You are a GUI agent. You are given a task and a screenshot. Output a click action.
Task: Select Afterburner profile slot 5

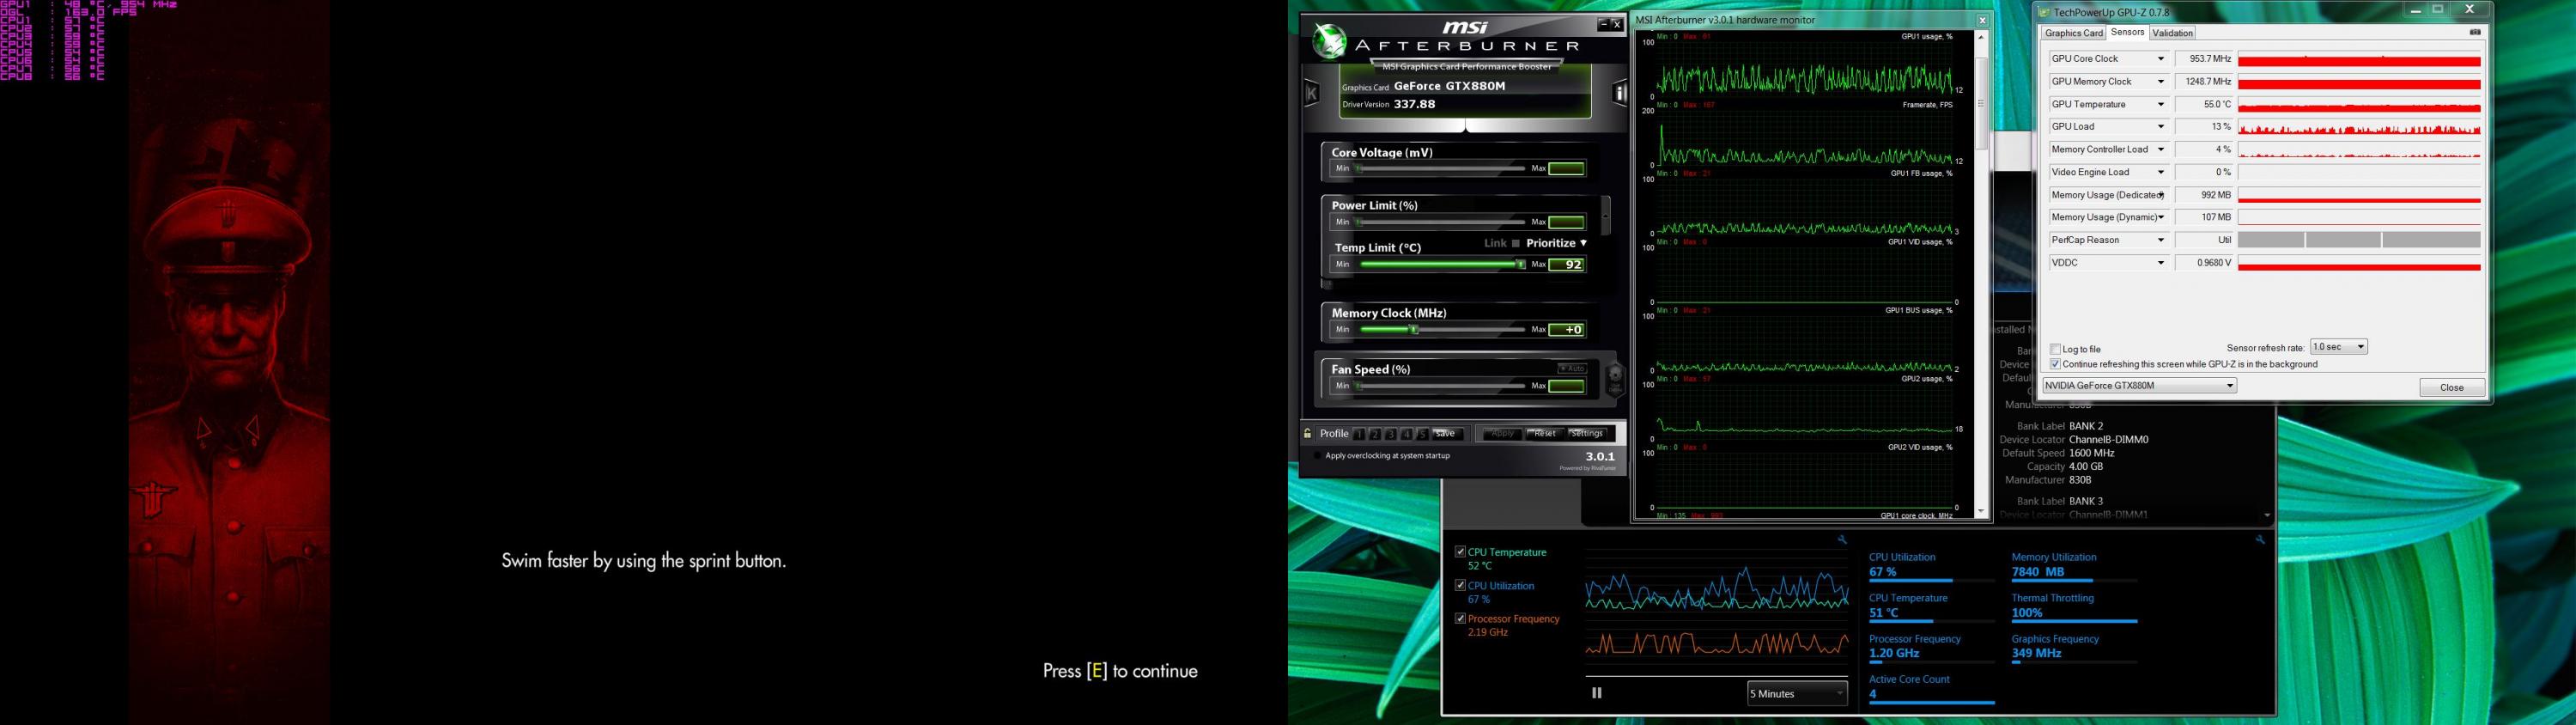pos(1422,434)
